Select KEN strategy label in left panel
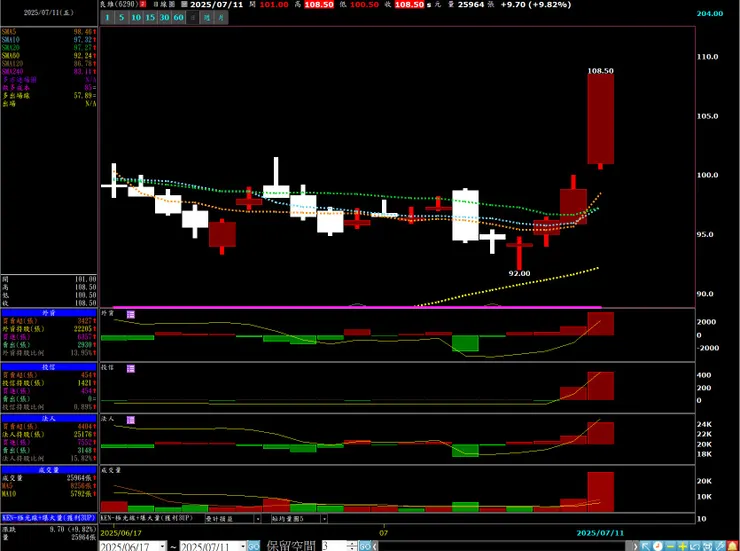740x551 pixels. coord(49,518)
